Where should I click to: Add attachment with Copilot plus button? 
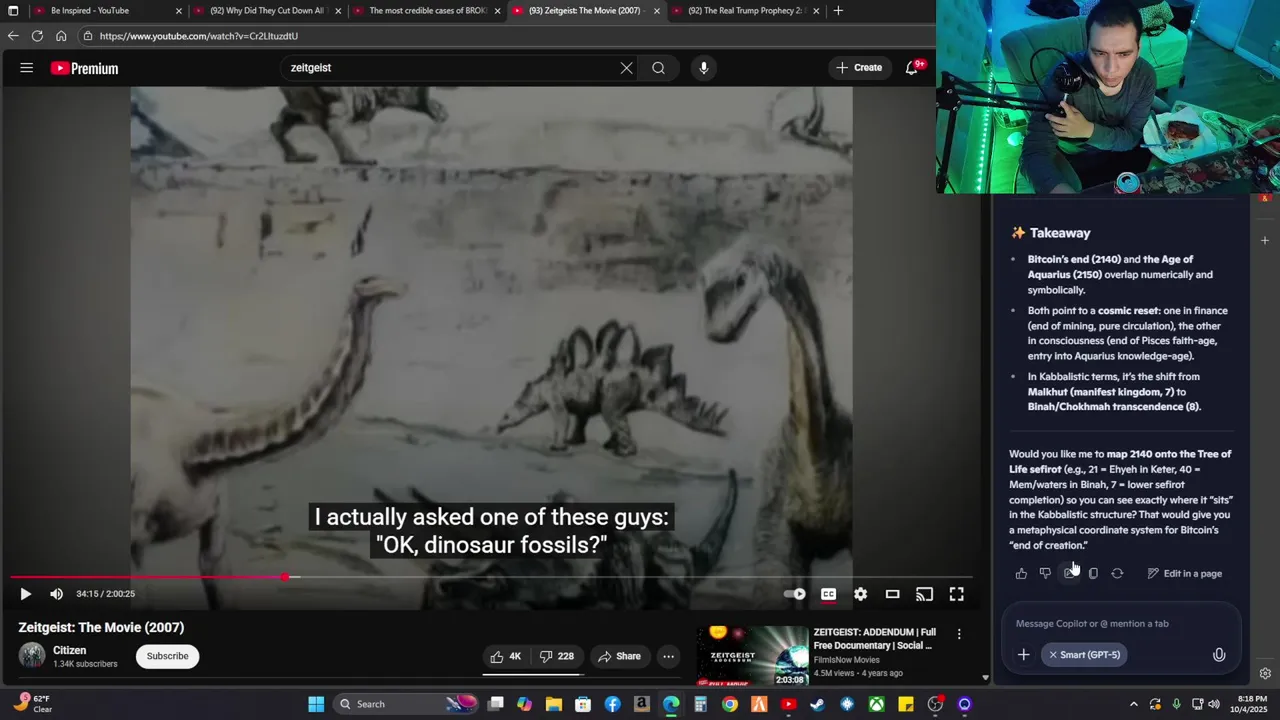[x=1023, y=655]
